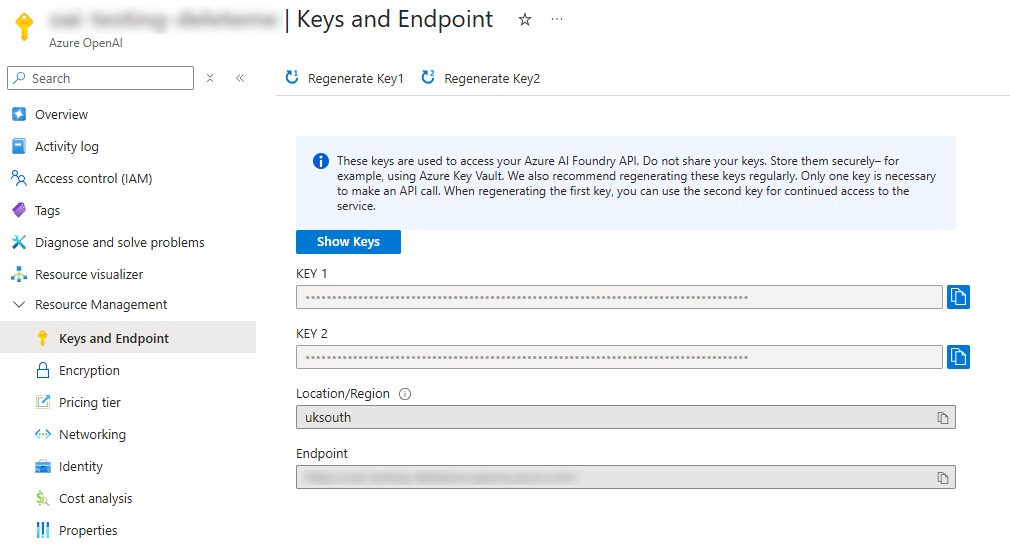The width and height of the screenshot is (1010, 550).
Task: Copy the Endpoint URL value
Action: (942, 478)
